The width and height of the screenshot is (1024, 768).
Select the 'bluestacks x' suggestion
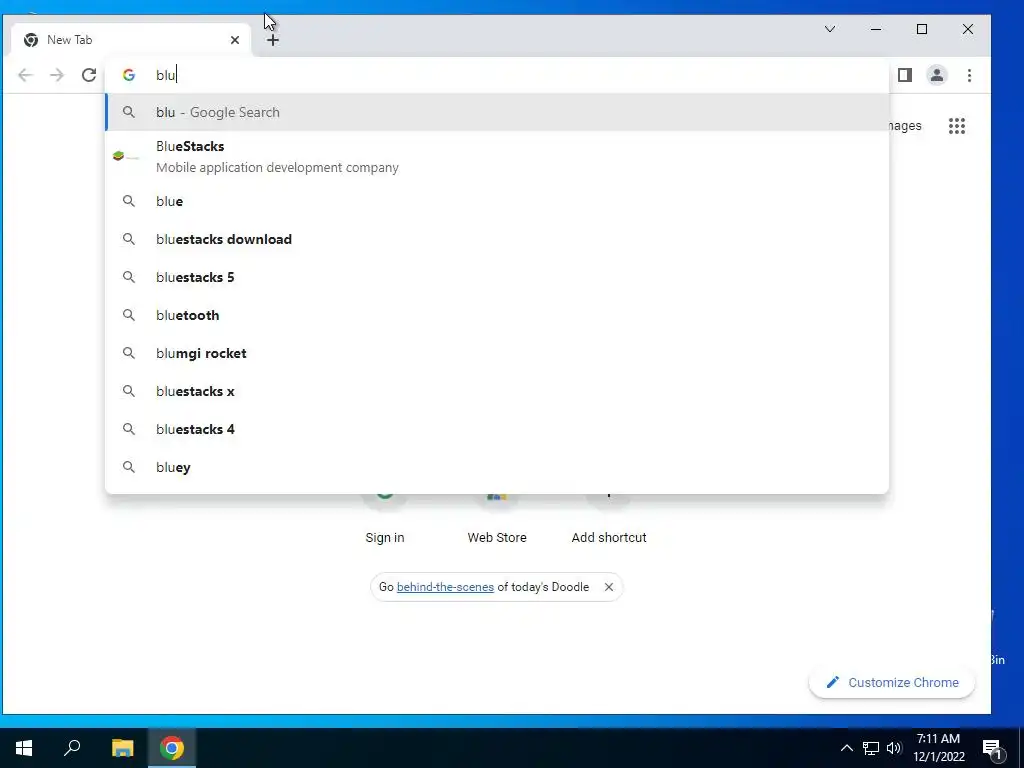point(497,391)
